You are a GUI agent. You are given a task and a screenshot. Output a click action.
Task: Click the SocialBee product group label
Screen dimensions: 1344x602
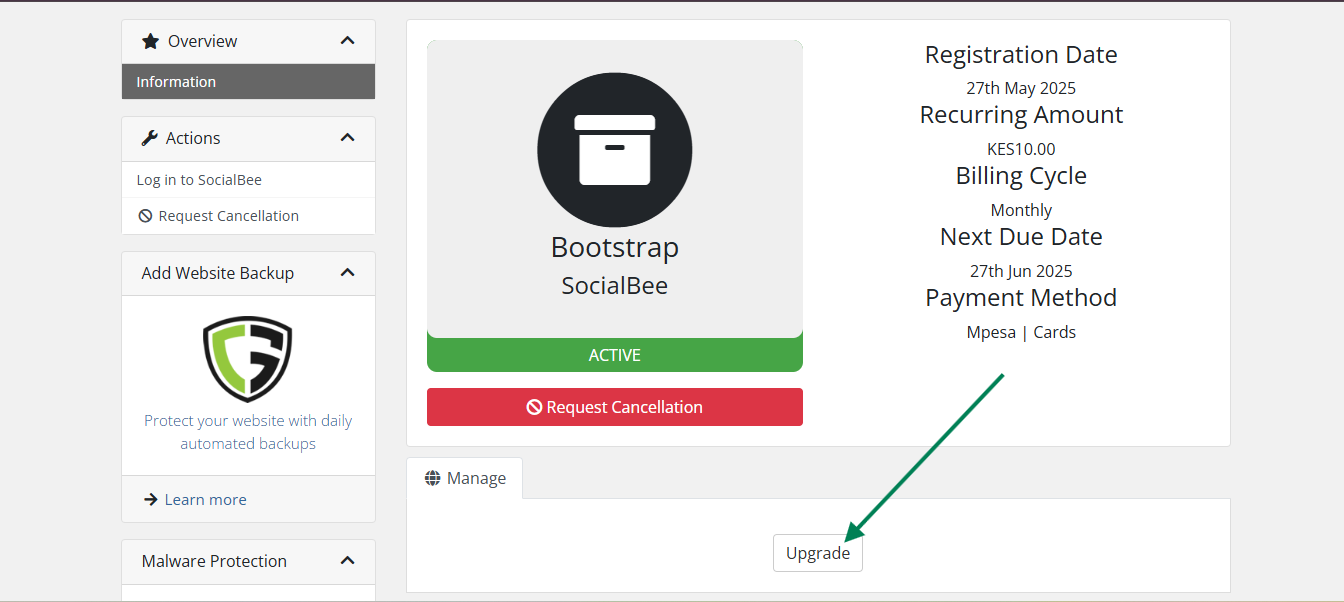[615, 286]
